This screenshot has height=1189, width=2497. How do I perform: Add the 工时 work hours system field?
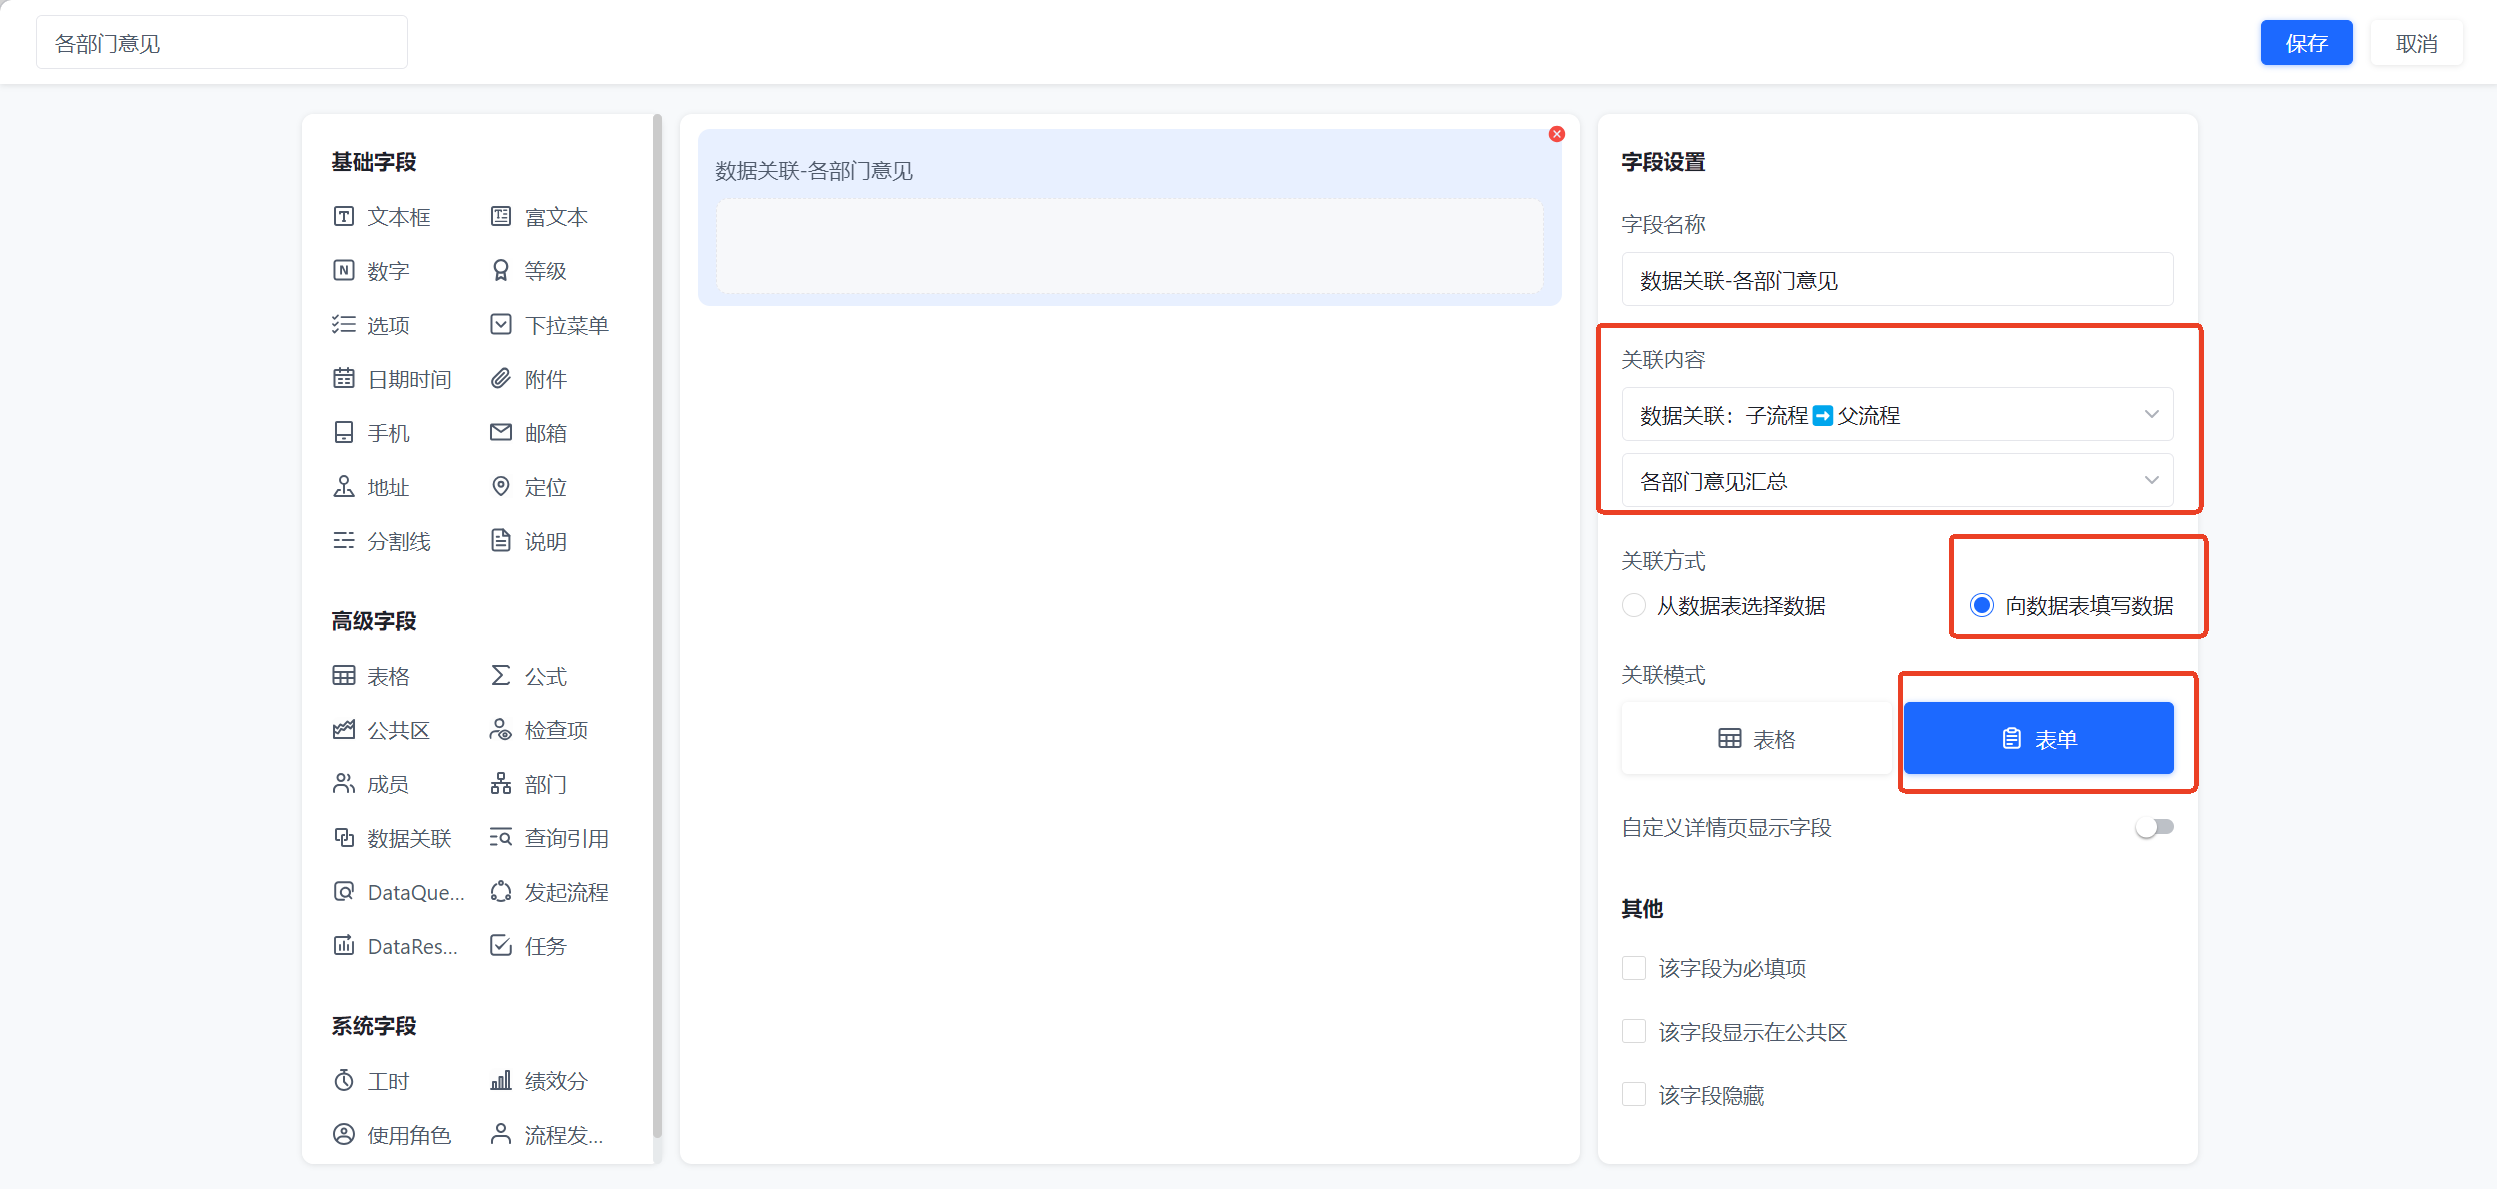coord(371,1080)
